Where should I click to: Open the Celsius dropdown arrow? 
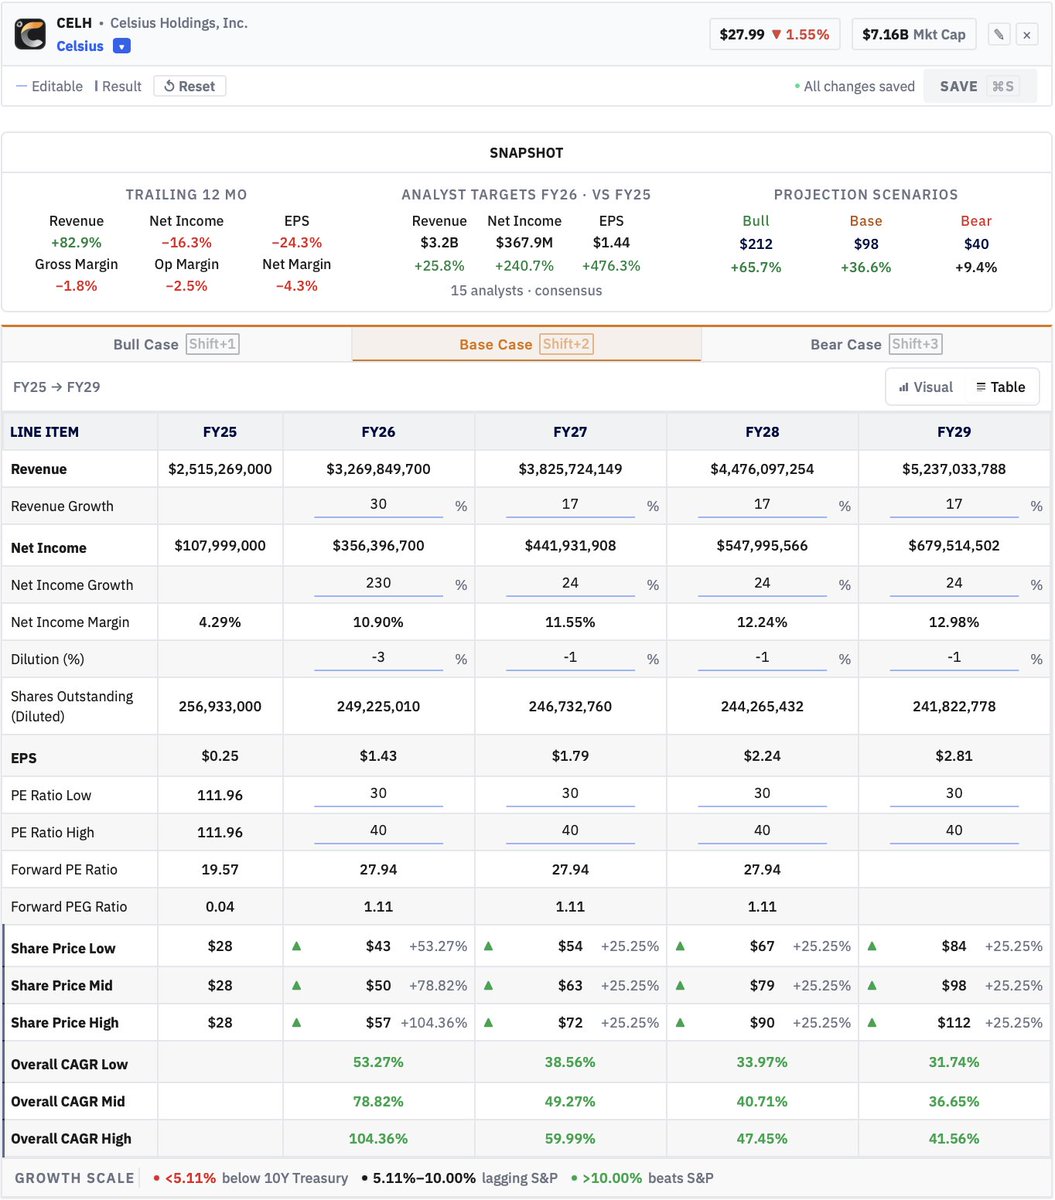pyautogui.click(x=121, y=46)
